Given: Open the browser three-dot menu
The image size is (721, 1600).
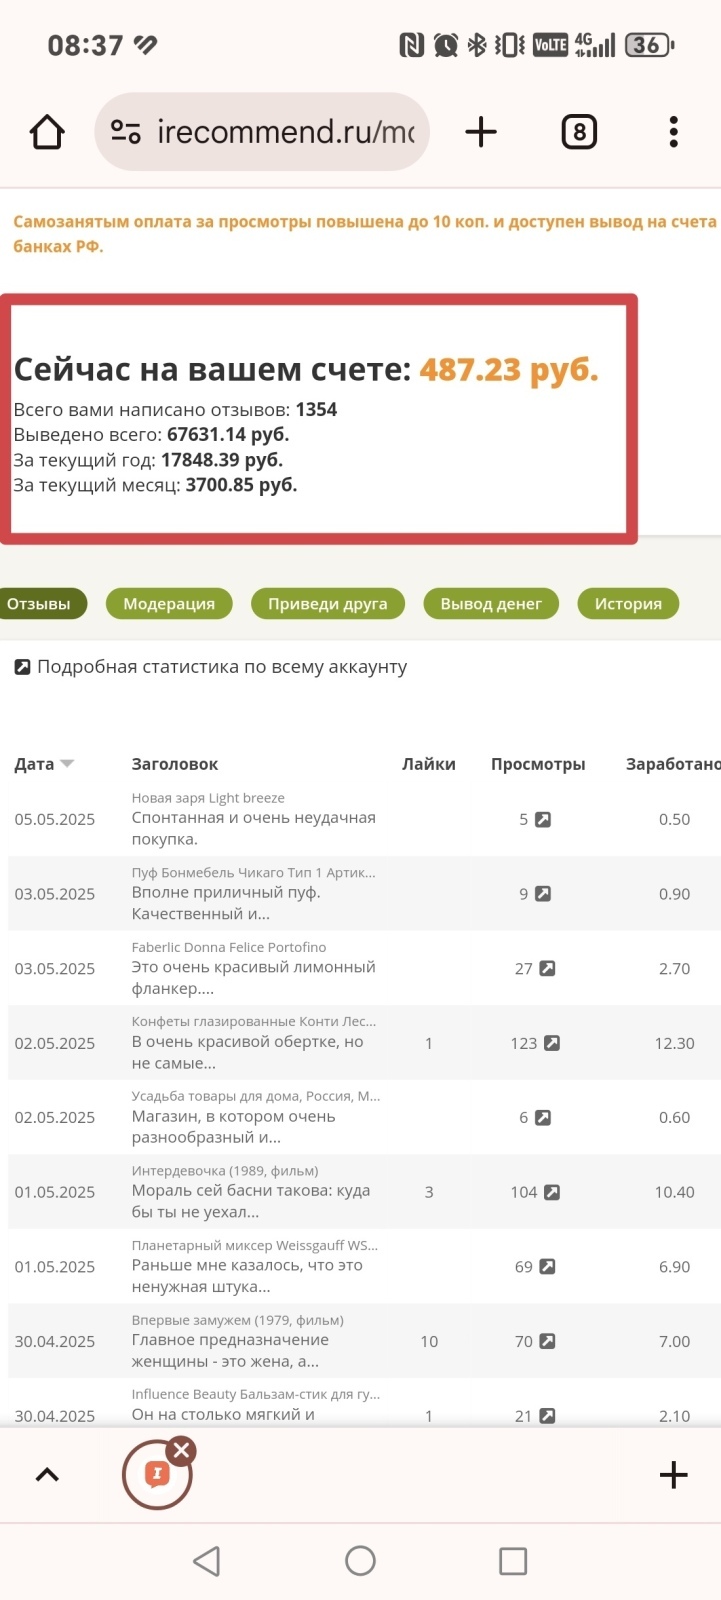Looking at the screenshot, I should [x=673, y=132].
